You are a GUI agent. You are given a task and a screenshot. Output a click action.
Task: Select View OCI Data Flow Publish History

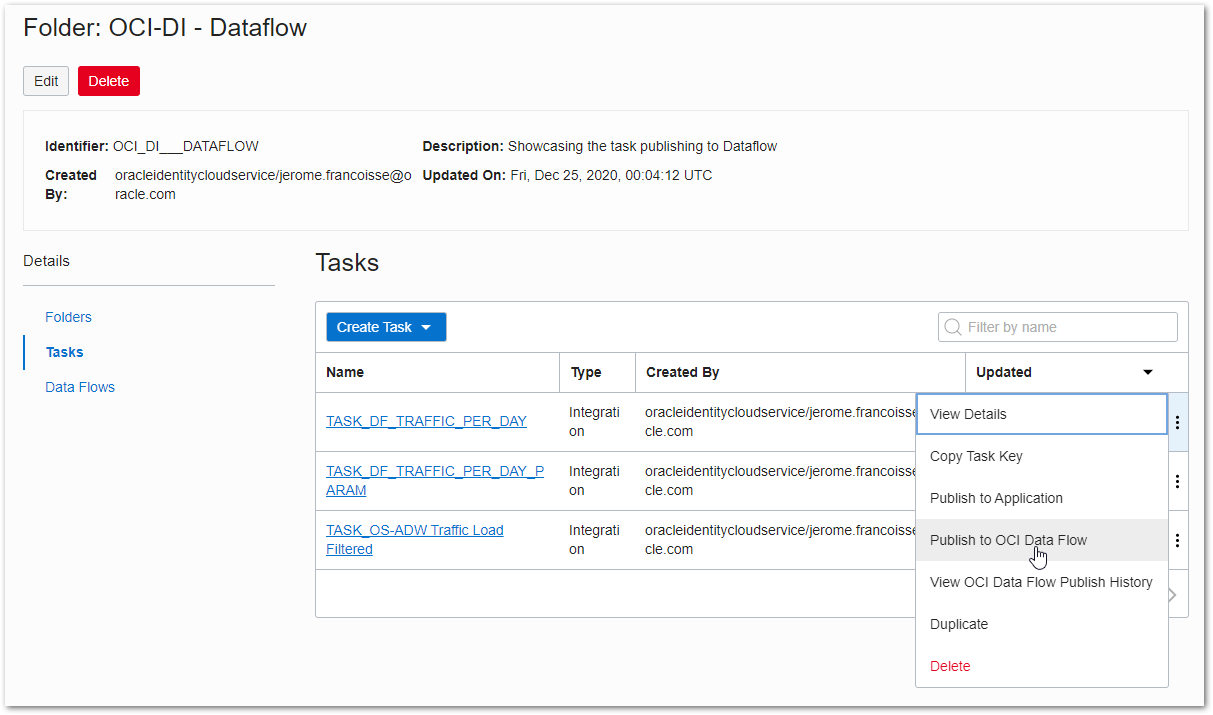click(x=1041, y=582)
